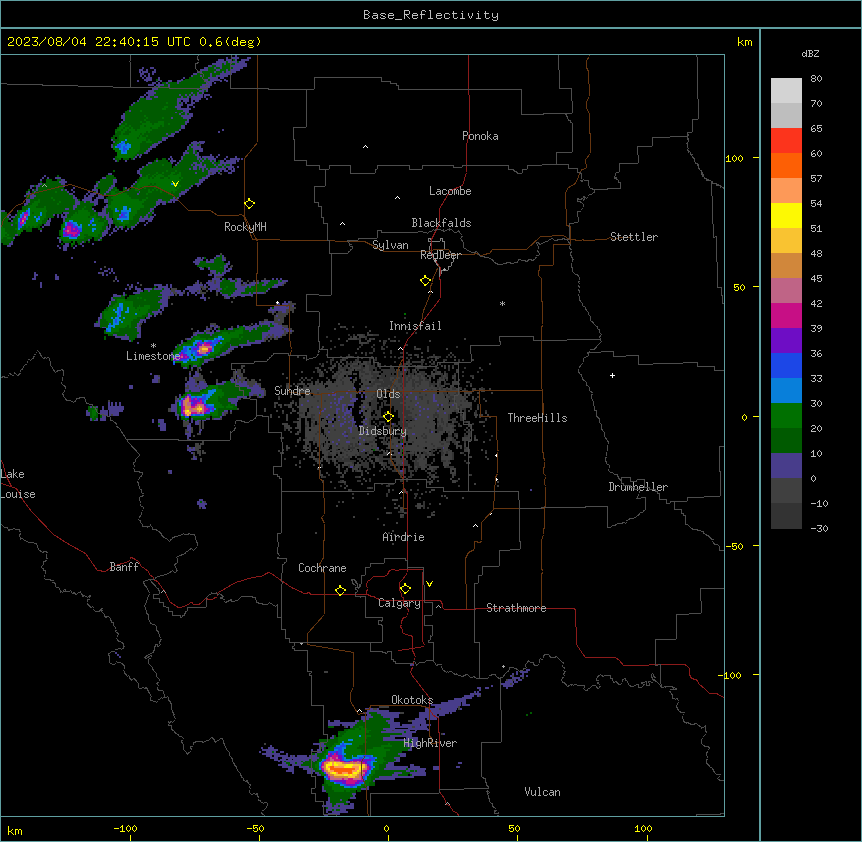
Task: Pick the mauve 42-45 dBZ legend swatch
Action: [786, 291]
